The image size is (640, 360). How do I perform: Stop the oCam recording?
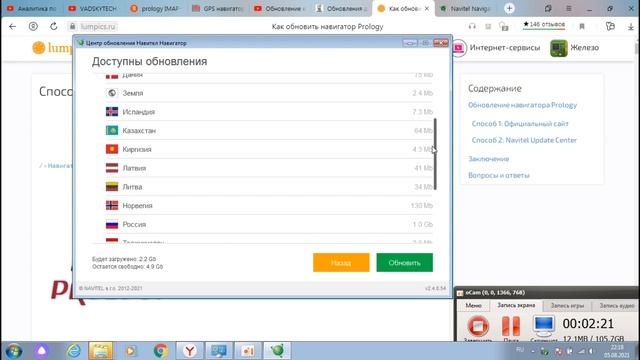click(x=478, y=328)
